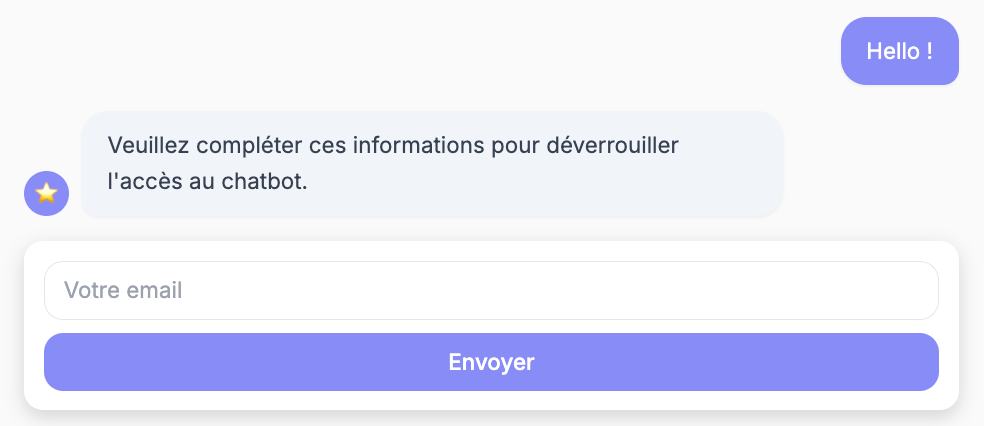Select the user's purple 'Hello !' chat bubble
The height and width of the screenshot is (426, 984).
tap(900, 51)
